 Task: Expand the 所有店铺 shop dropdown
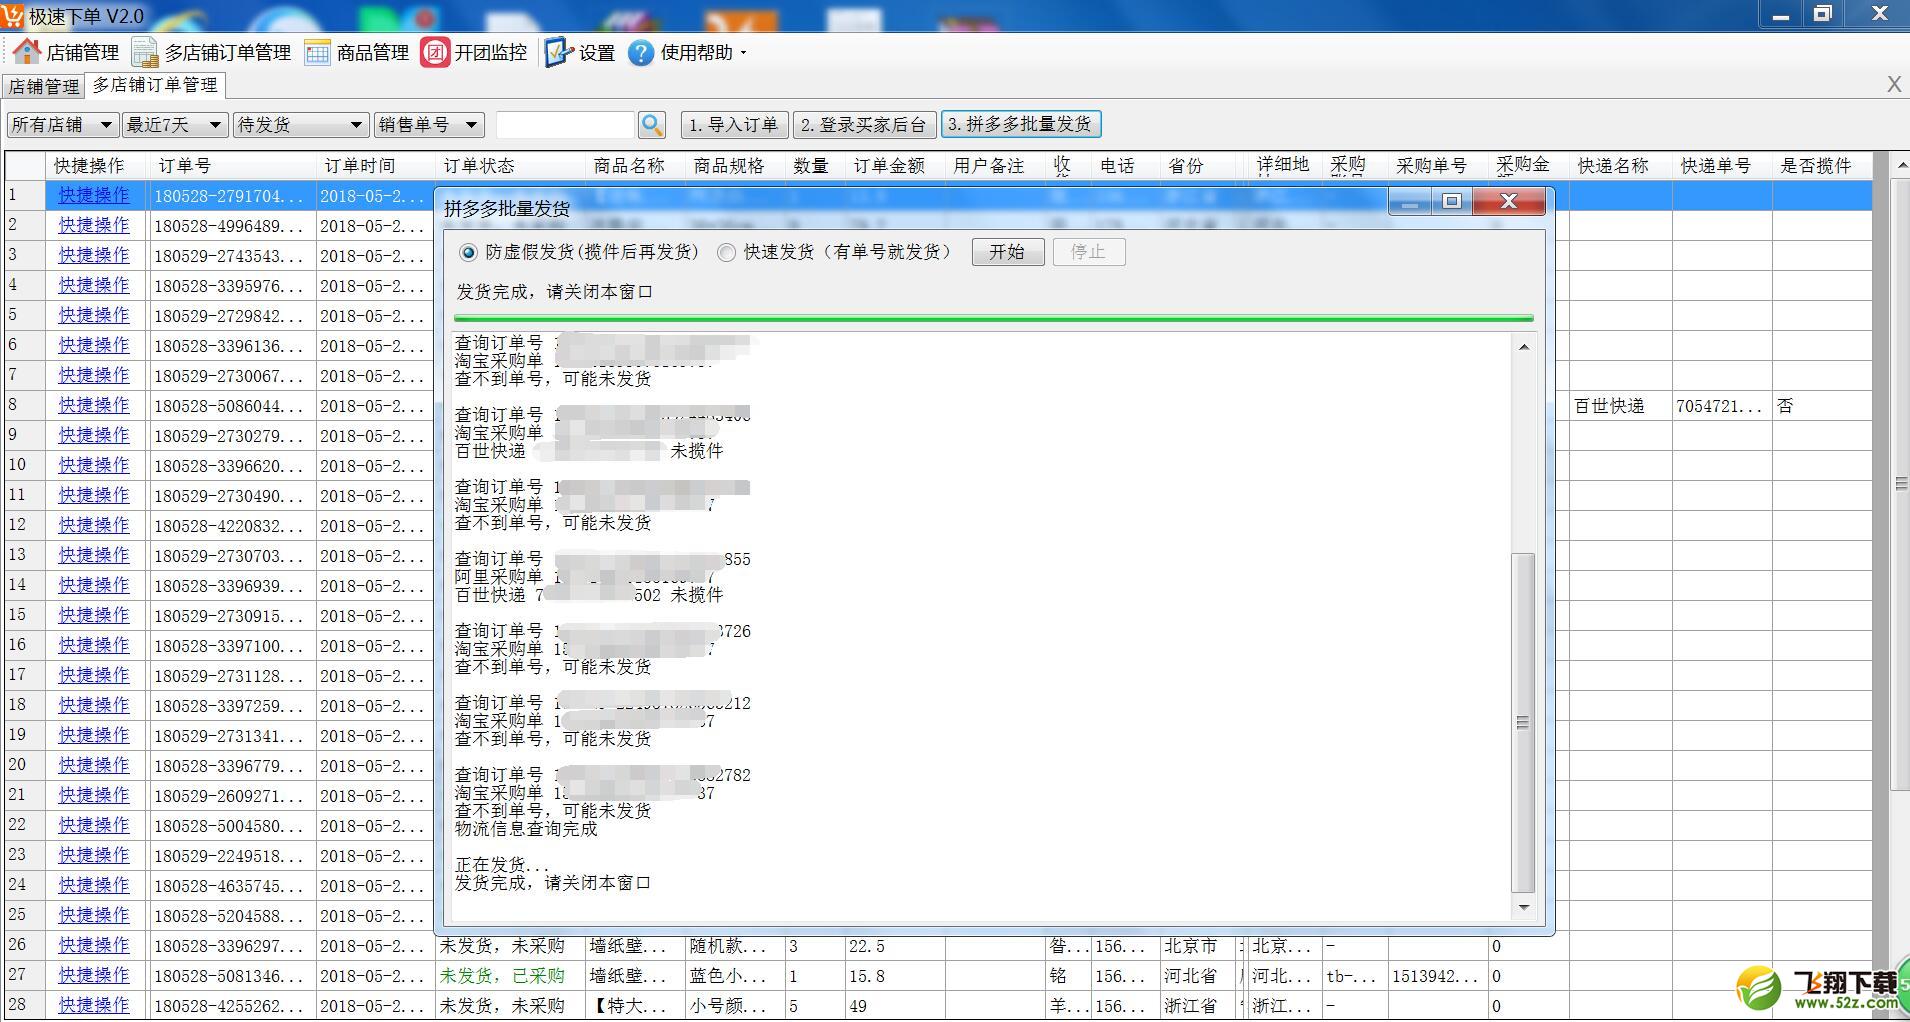(105, 125)
